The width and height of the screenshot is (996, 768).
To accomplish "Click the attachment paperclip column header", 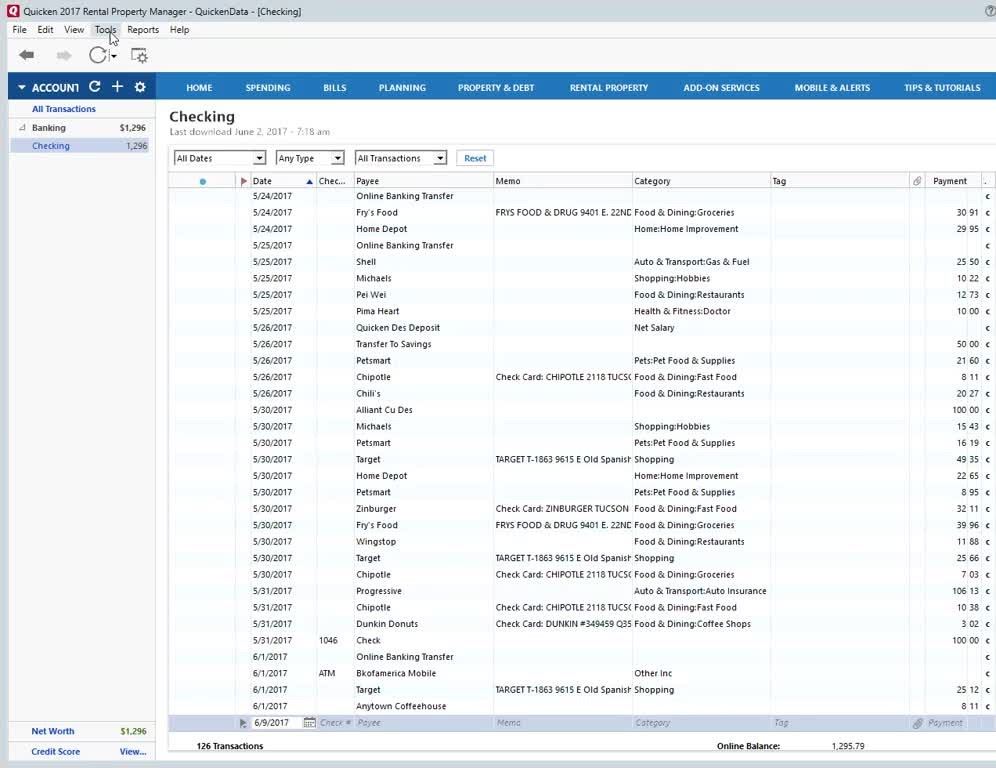I will pos(917,181).
